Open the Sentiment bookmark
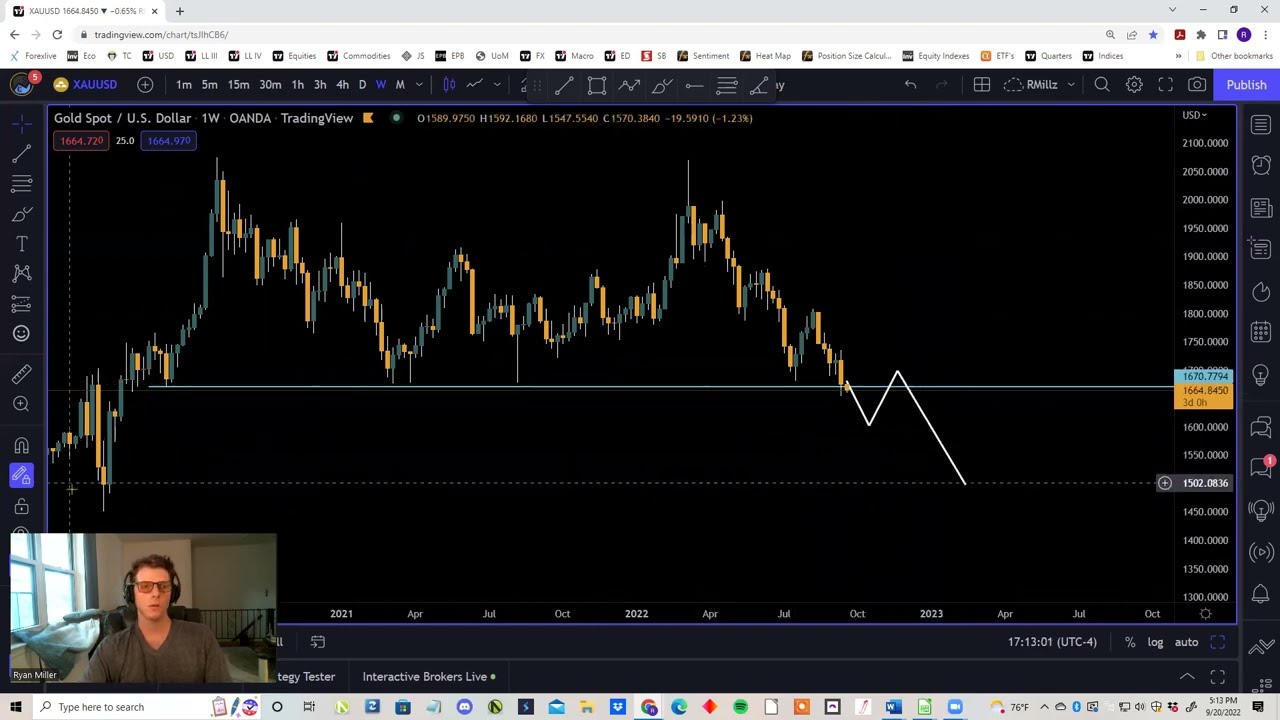Screen dimensions: 1280x720 pos(704,56)
